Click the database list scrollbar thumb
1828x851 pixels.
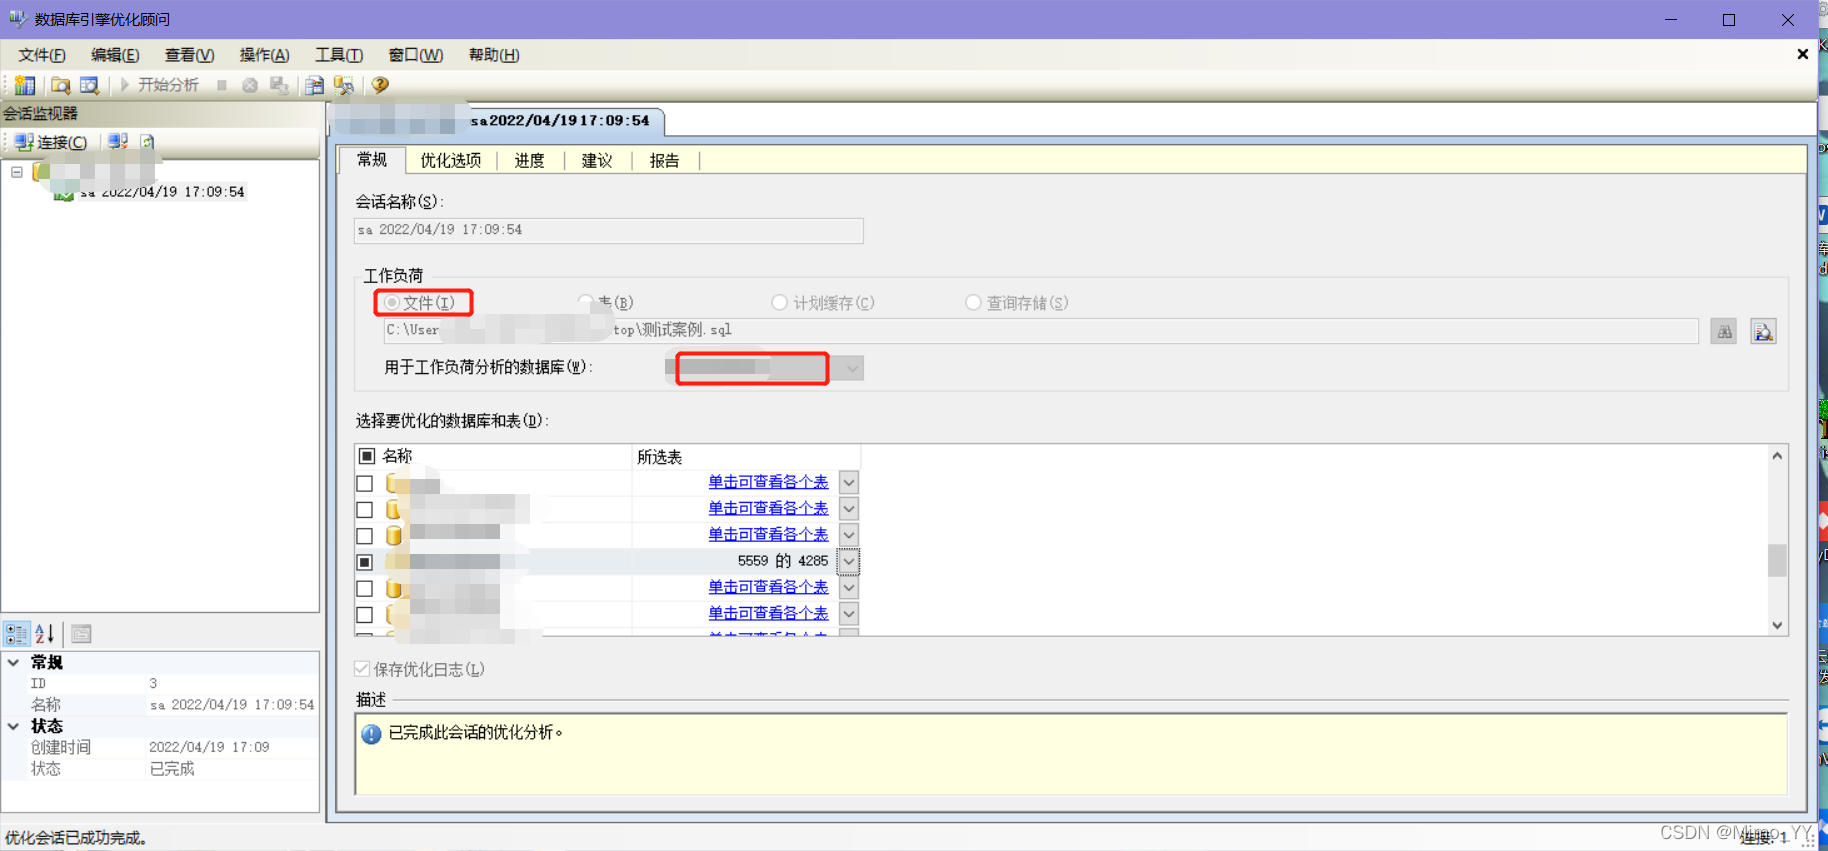pos(1777,560)
